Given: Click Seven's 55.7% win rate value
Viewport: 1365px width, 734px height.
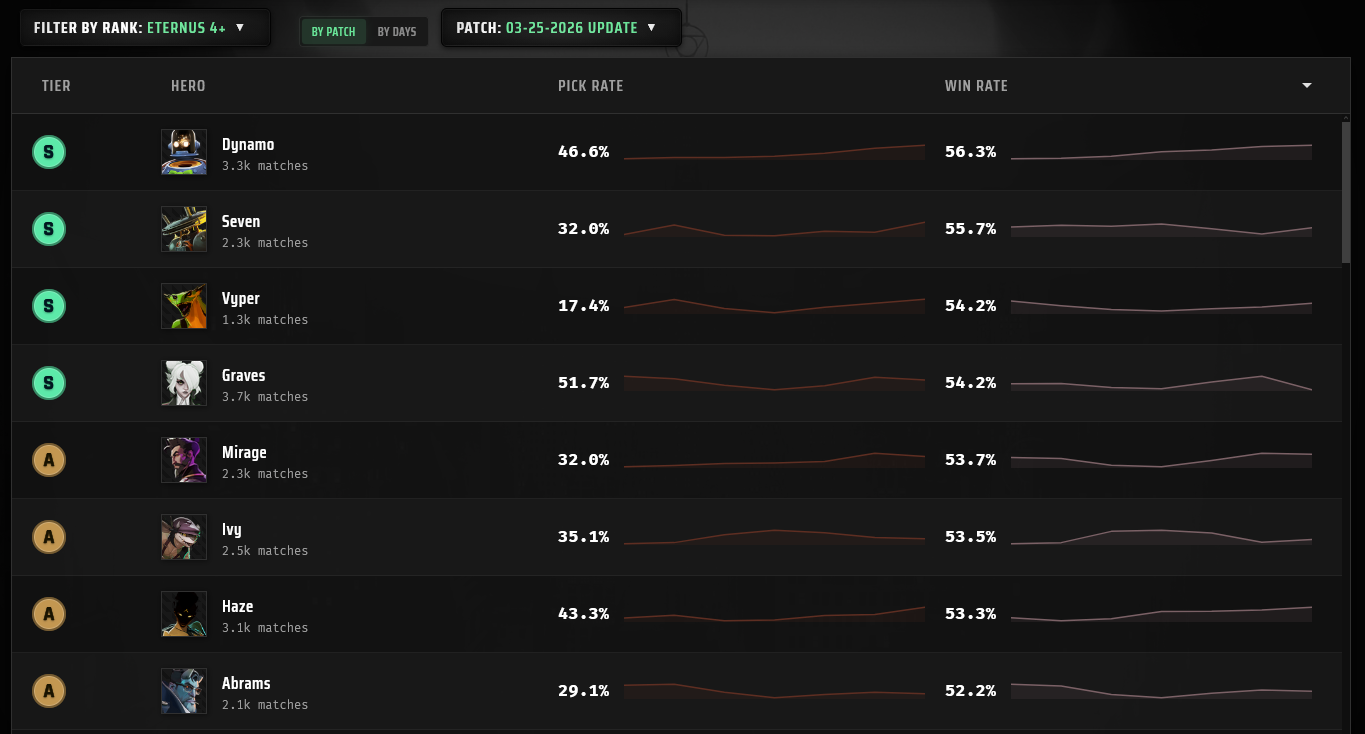Looking at the screenshot, I should (970, 229).
